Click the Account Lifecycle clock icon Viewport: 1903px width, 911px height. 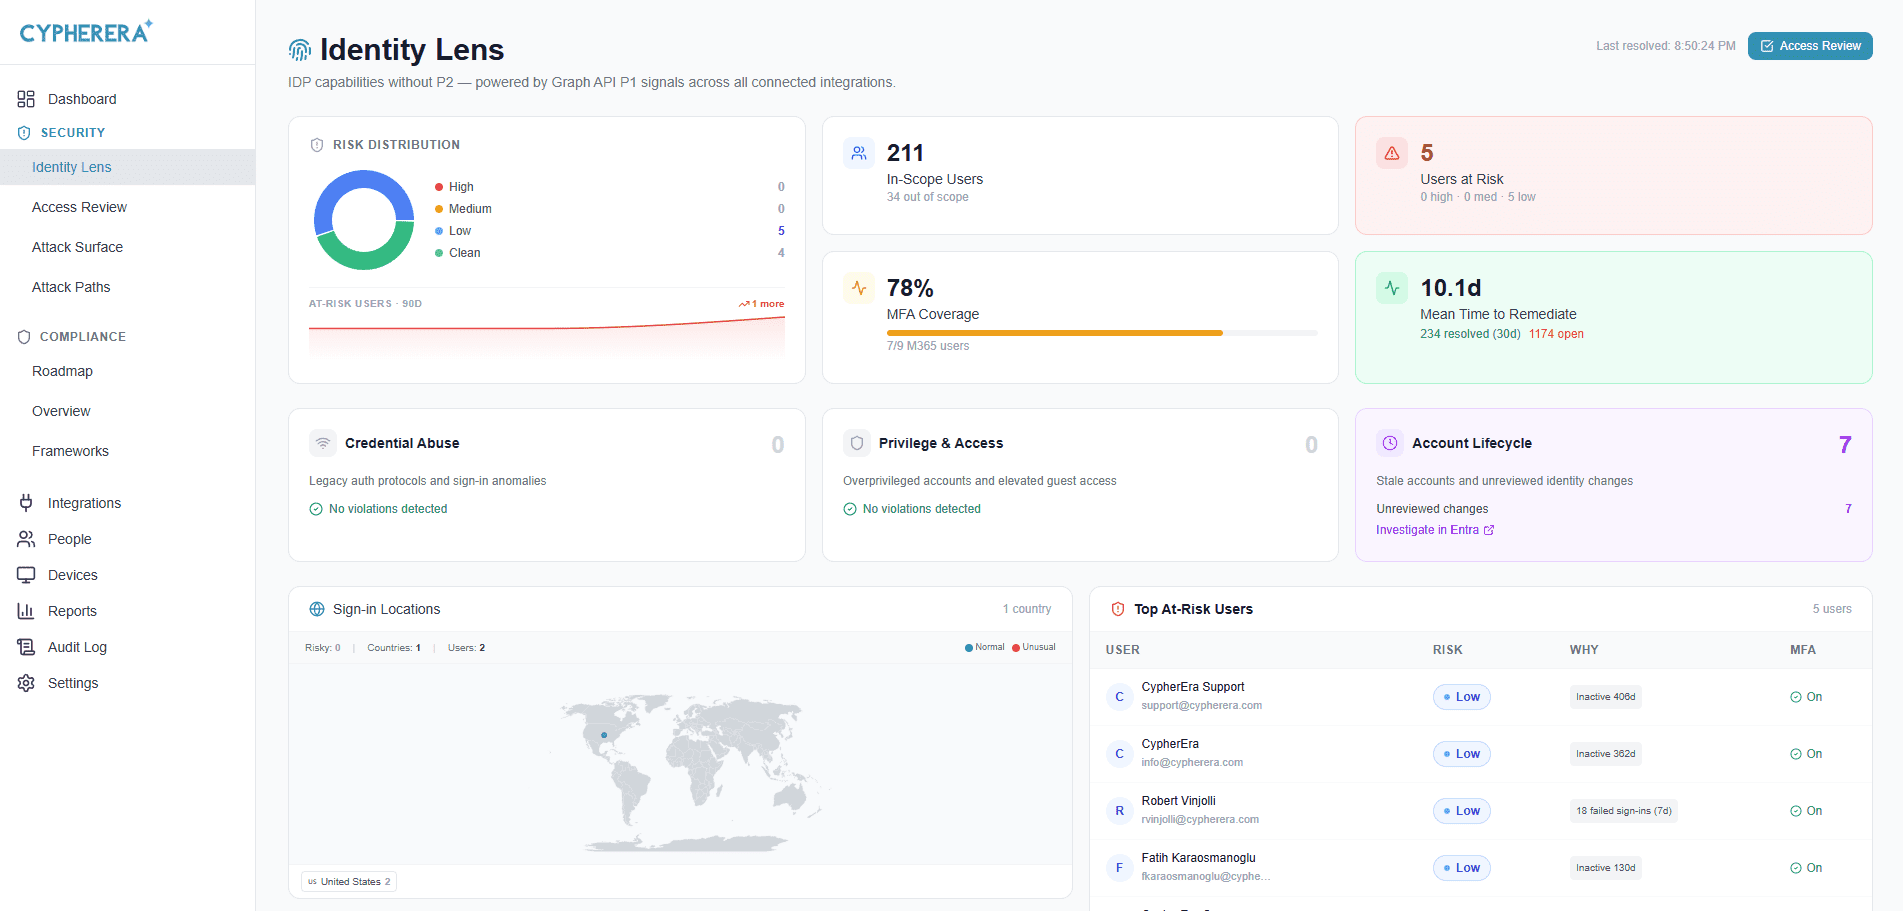pos(1390,443)
